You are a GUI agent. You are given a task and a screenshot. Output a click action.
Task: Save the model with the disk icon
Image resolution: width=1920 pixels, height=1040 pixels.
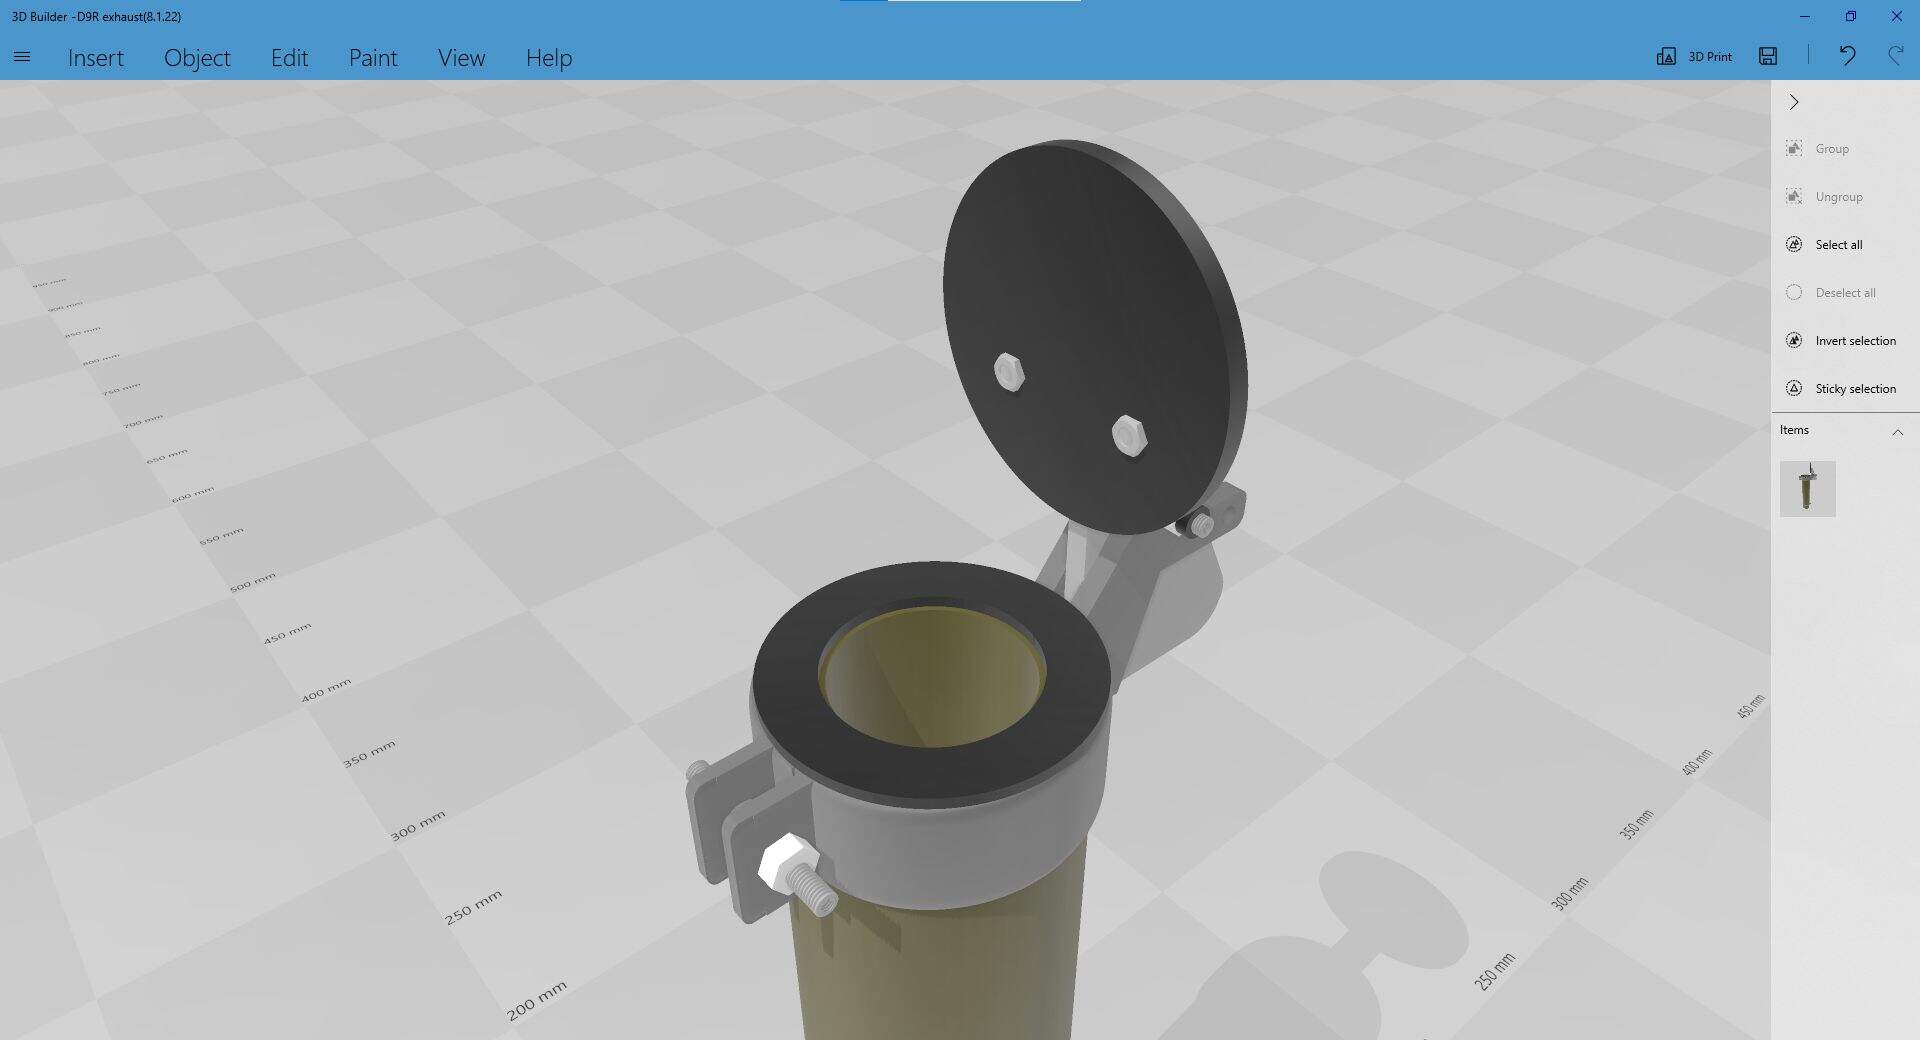coord(1768,57)
